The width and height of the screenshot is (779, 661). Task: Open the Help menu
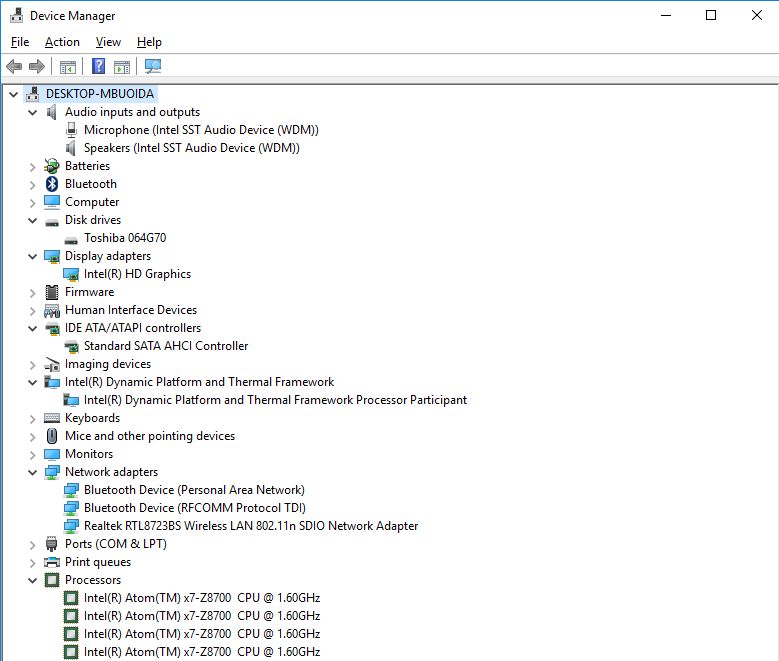pyautogui.click(x=149, y=42)
